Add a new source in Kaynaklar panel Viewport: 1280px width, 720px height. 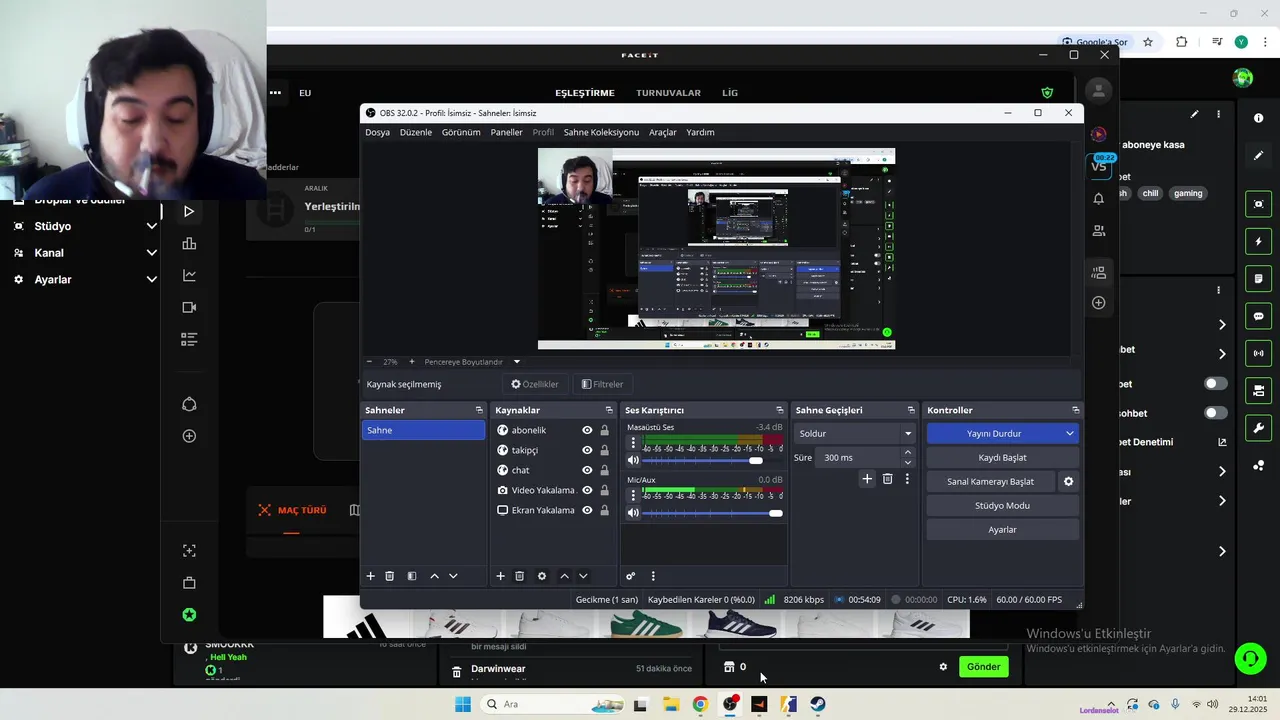coord(500,576)
